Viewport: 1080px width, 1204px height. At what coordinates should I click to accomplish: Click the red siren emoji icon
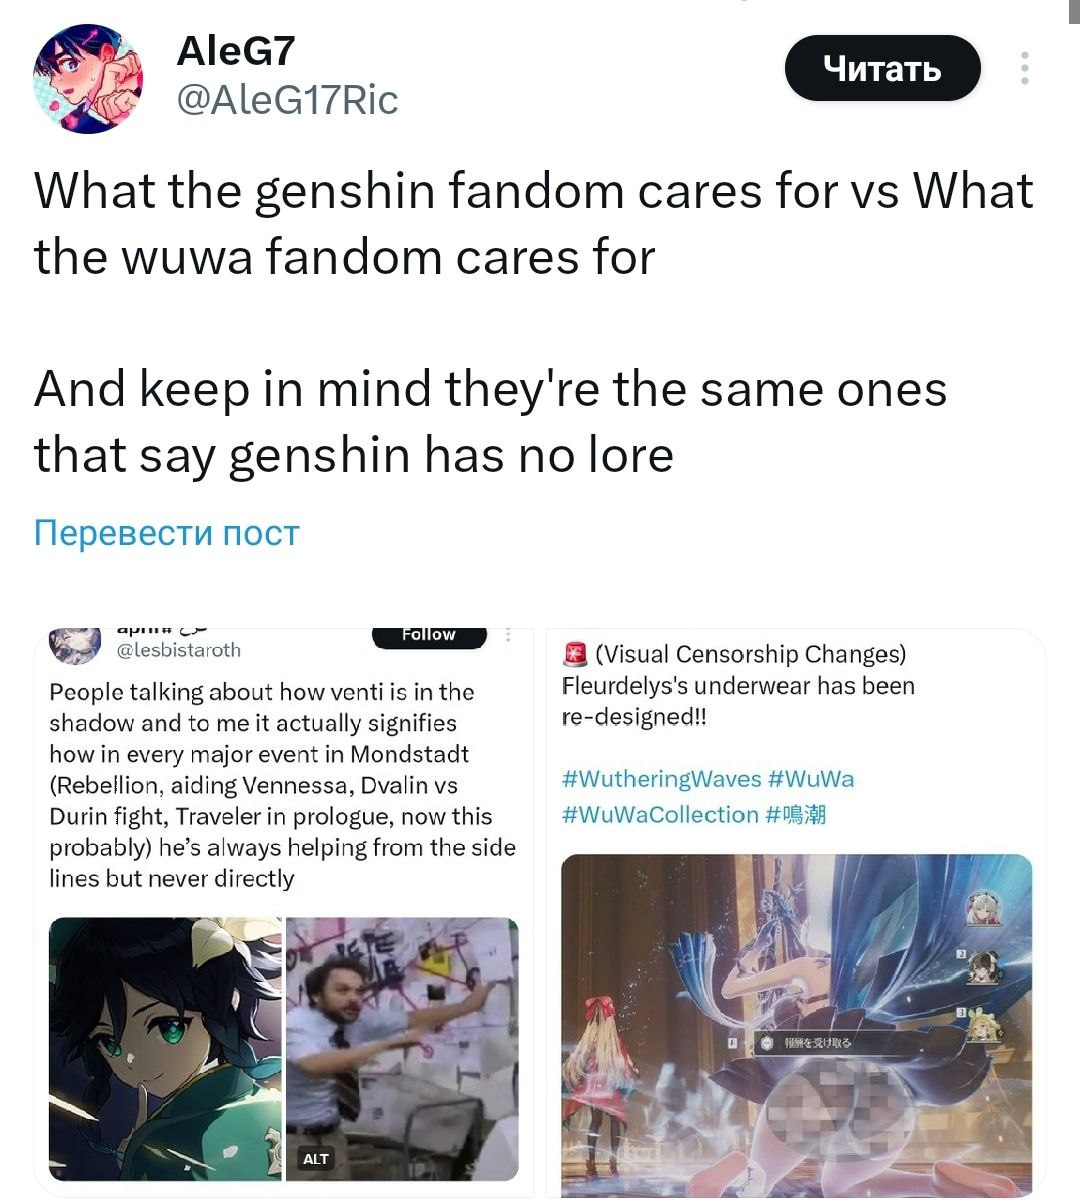pyautogui.click(x=575, y=655)
